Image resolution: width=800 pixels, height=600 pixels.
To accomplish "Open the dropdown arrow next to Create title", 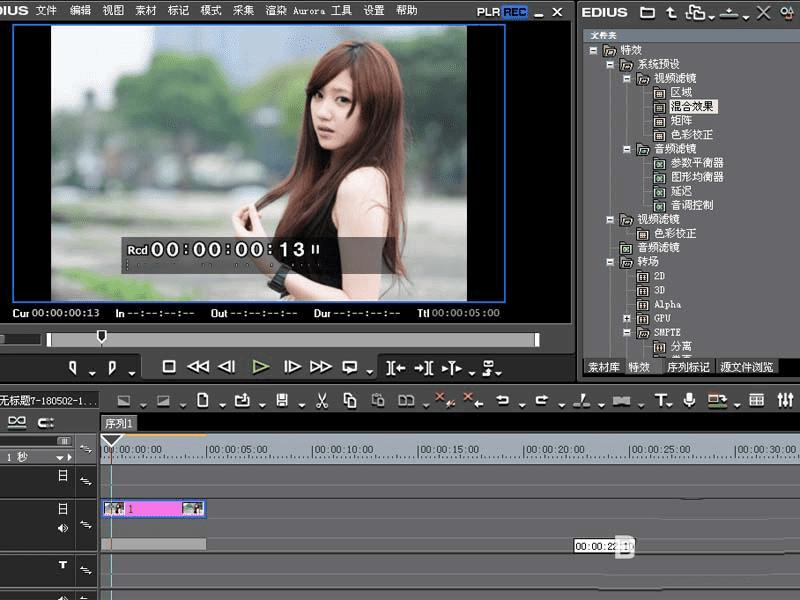I will coord(669,406).
